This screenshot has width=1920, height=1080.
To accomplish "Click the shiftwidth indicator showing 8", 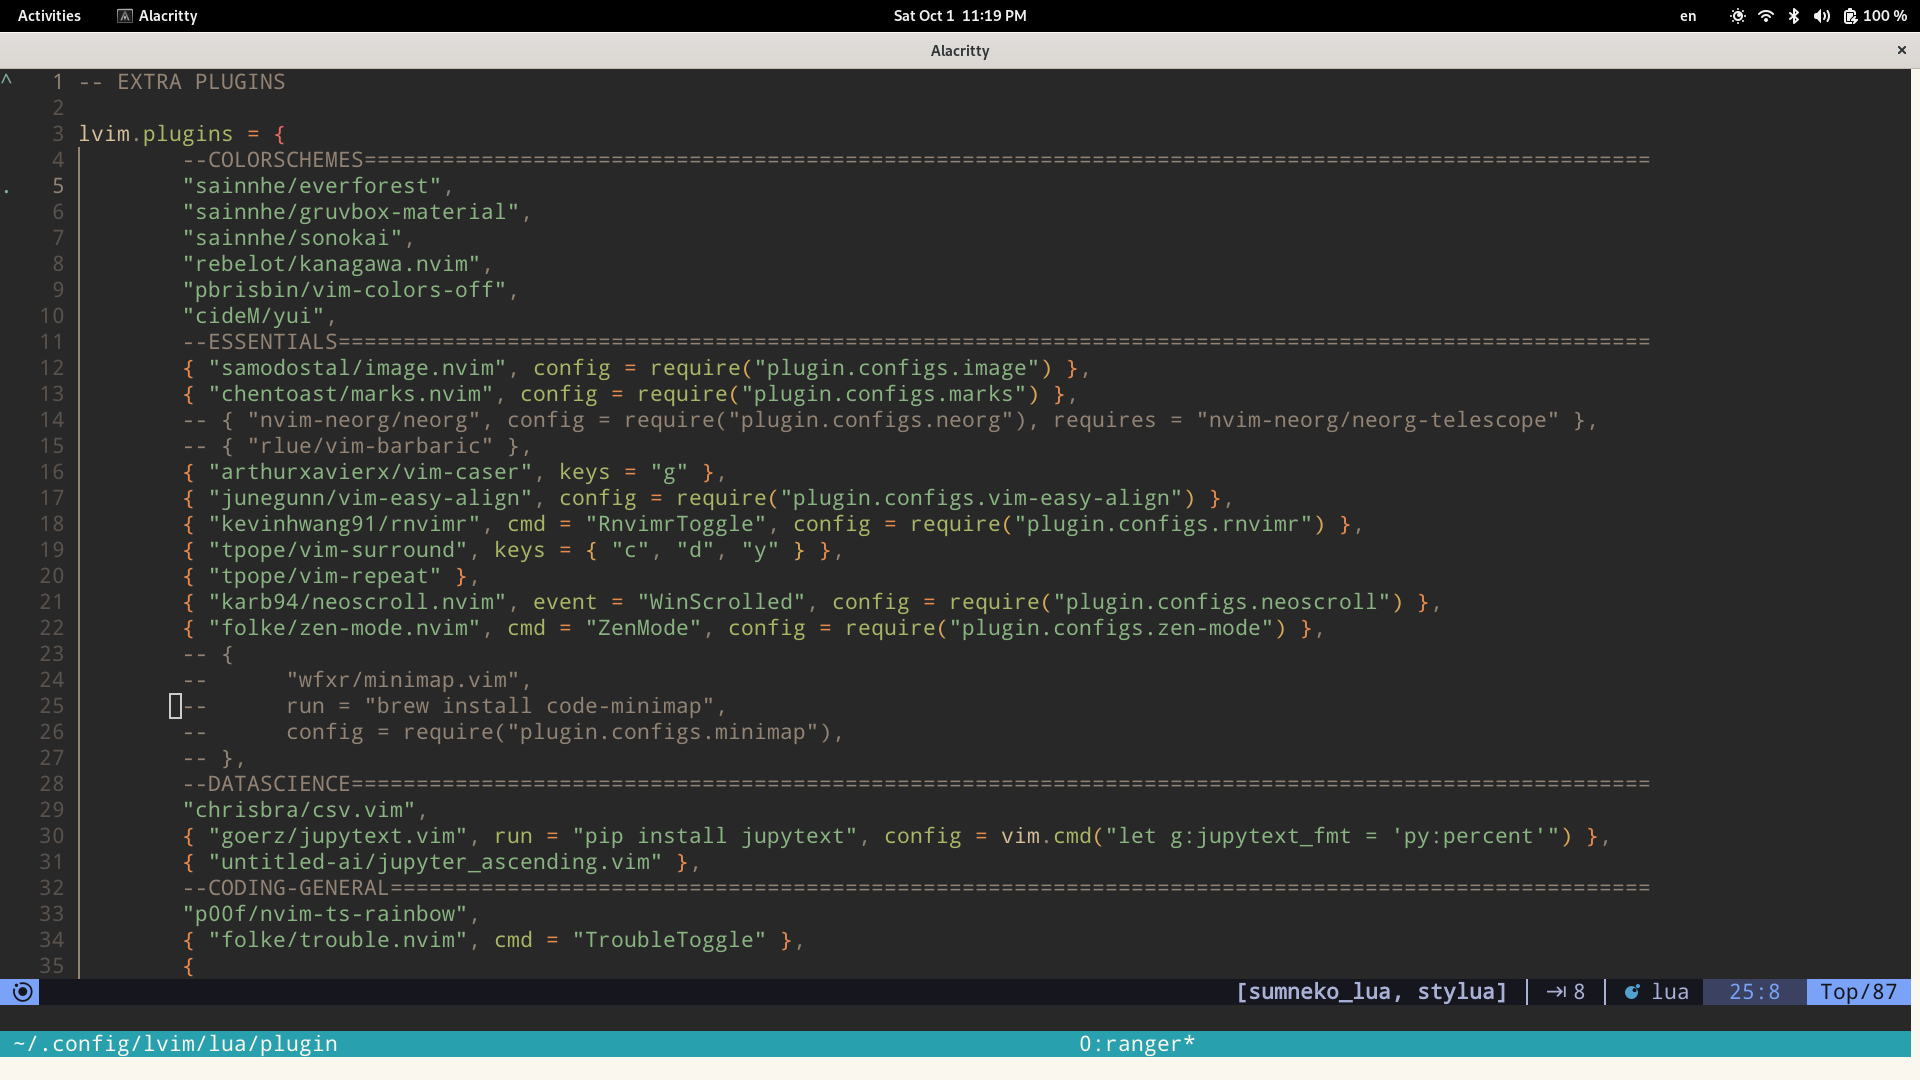I will (1564, 992).
